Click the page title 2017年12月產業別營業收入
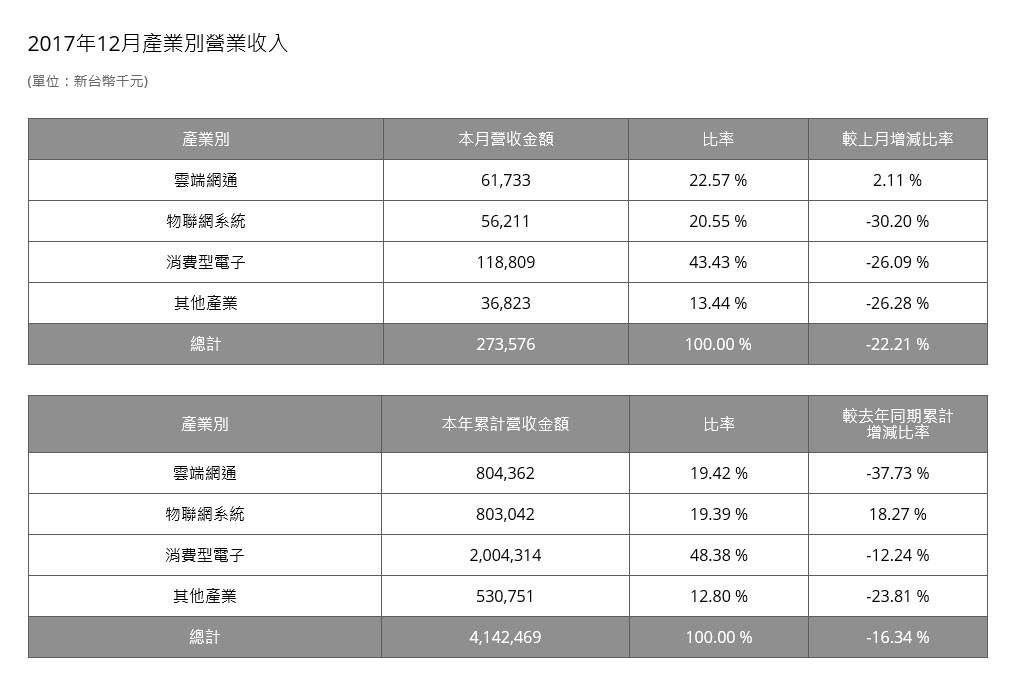The width and height of the screenshot is (1016, 678). point(158,44)
